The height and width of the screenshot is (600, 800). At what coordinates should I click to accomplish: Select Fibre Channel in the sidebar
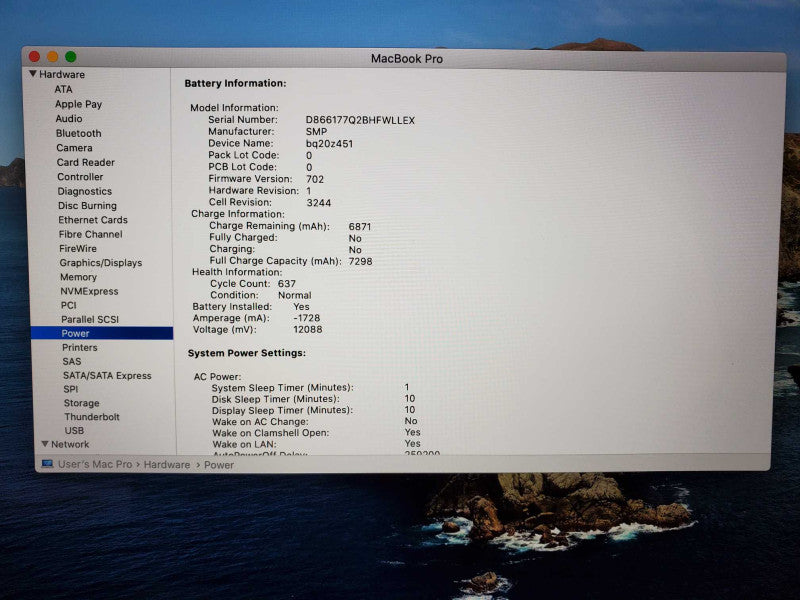coord(91,234)
